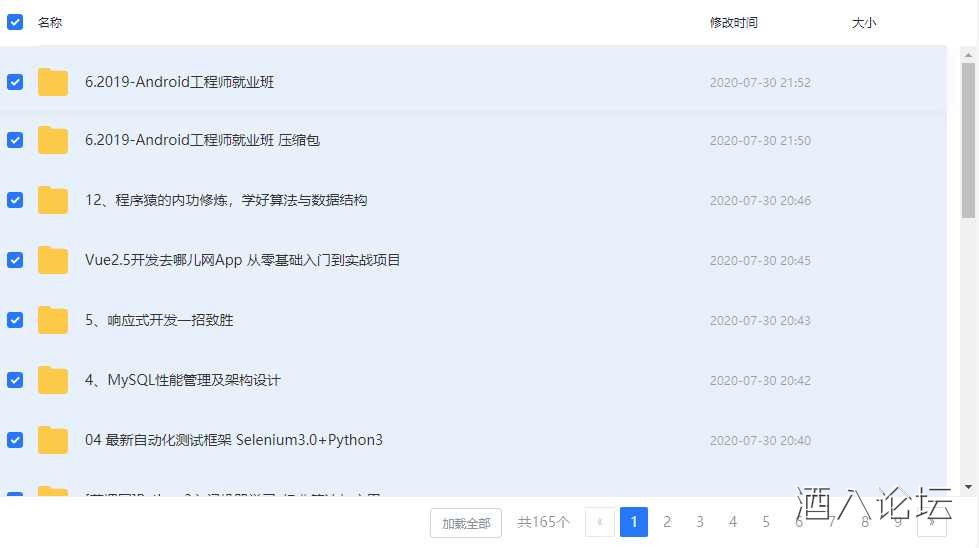Go to page 2

coord(667,522)
